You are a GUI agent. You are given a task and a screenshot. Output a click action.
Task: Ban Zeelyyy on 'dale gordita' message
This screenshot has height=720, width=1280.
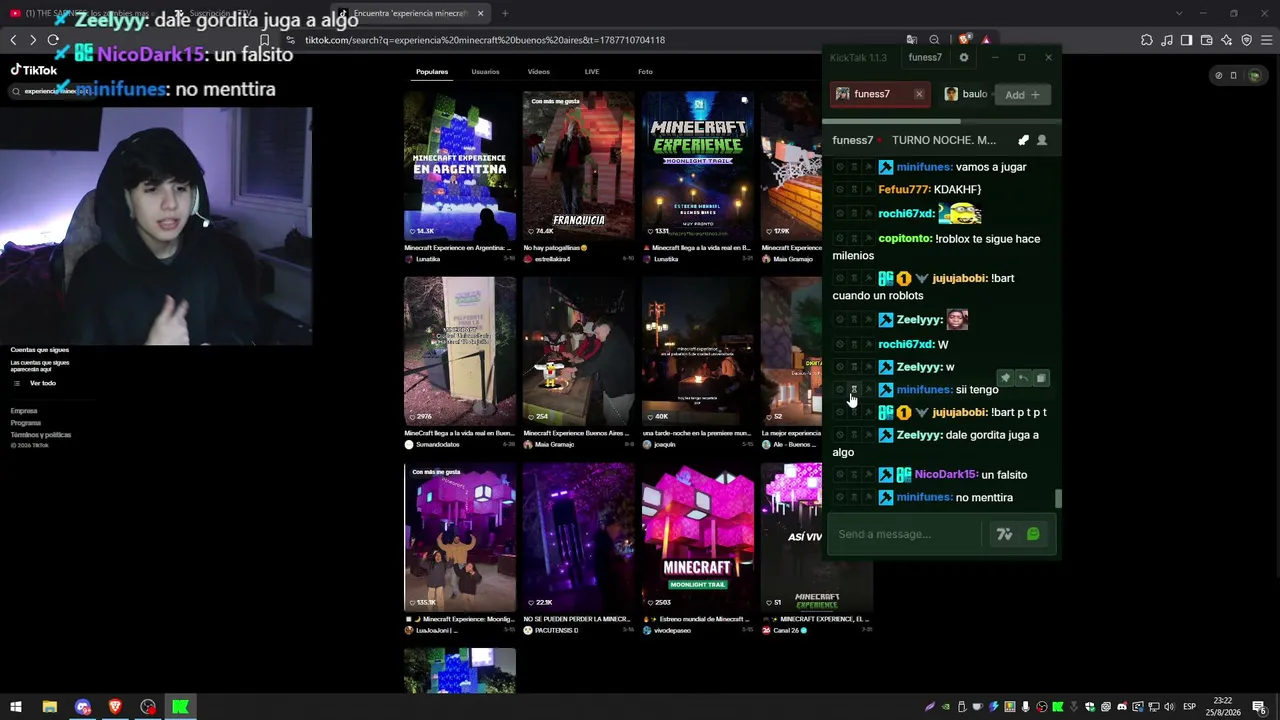(x=839, y=435)
